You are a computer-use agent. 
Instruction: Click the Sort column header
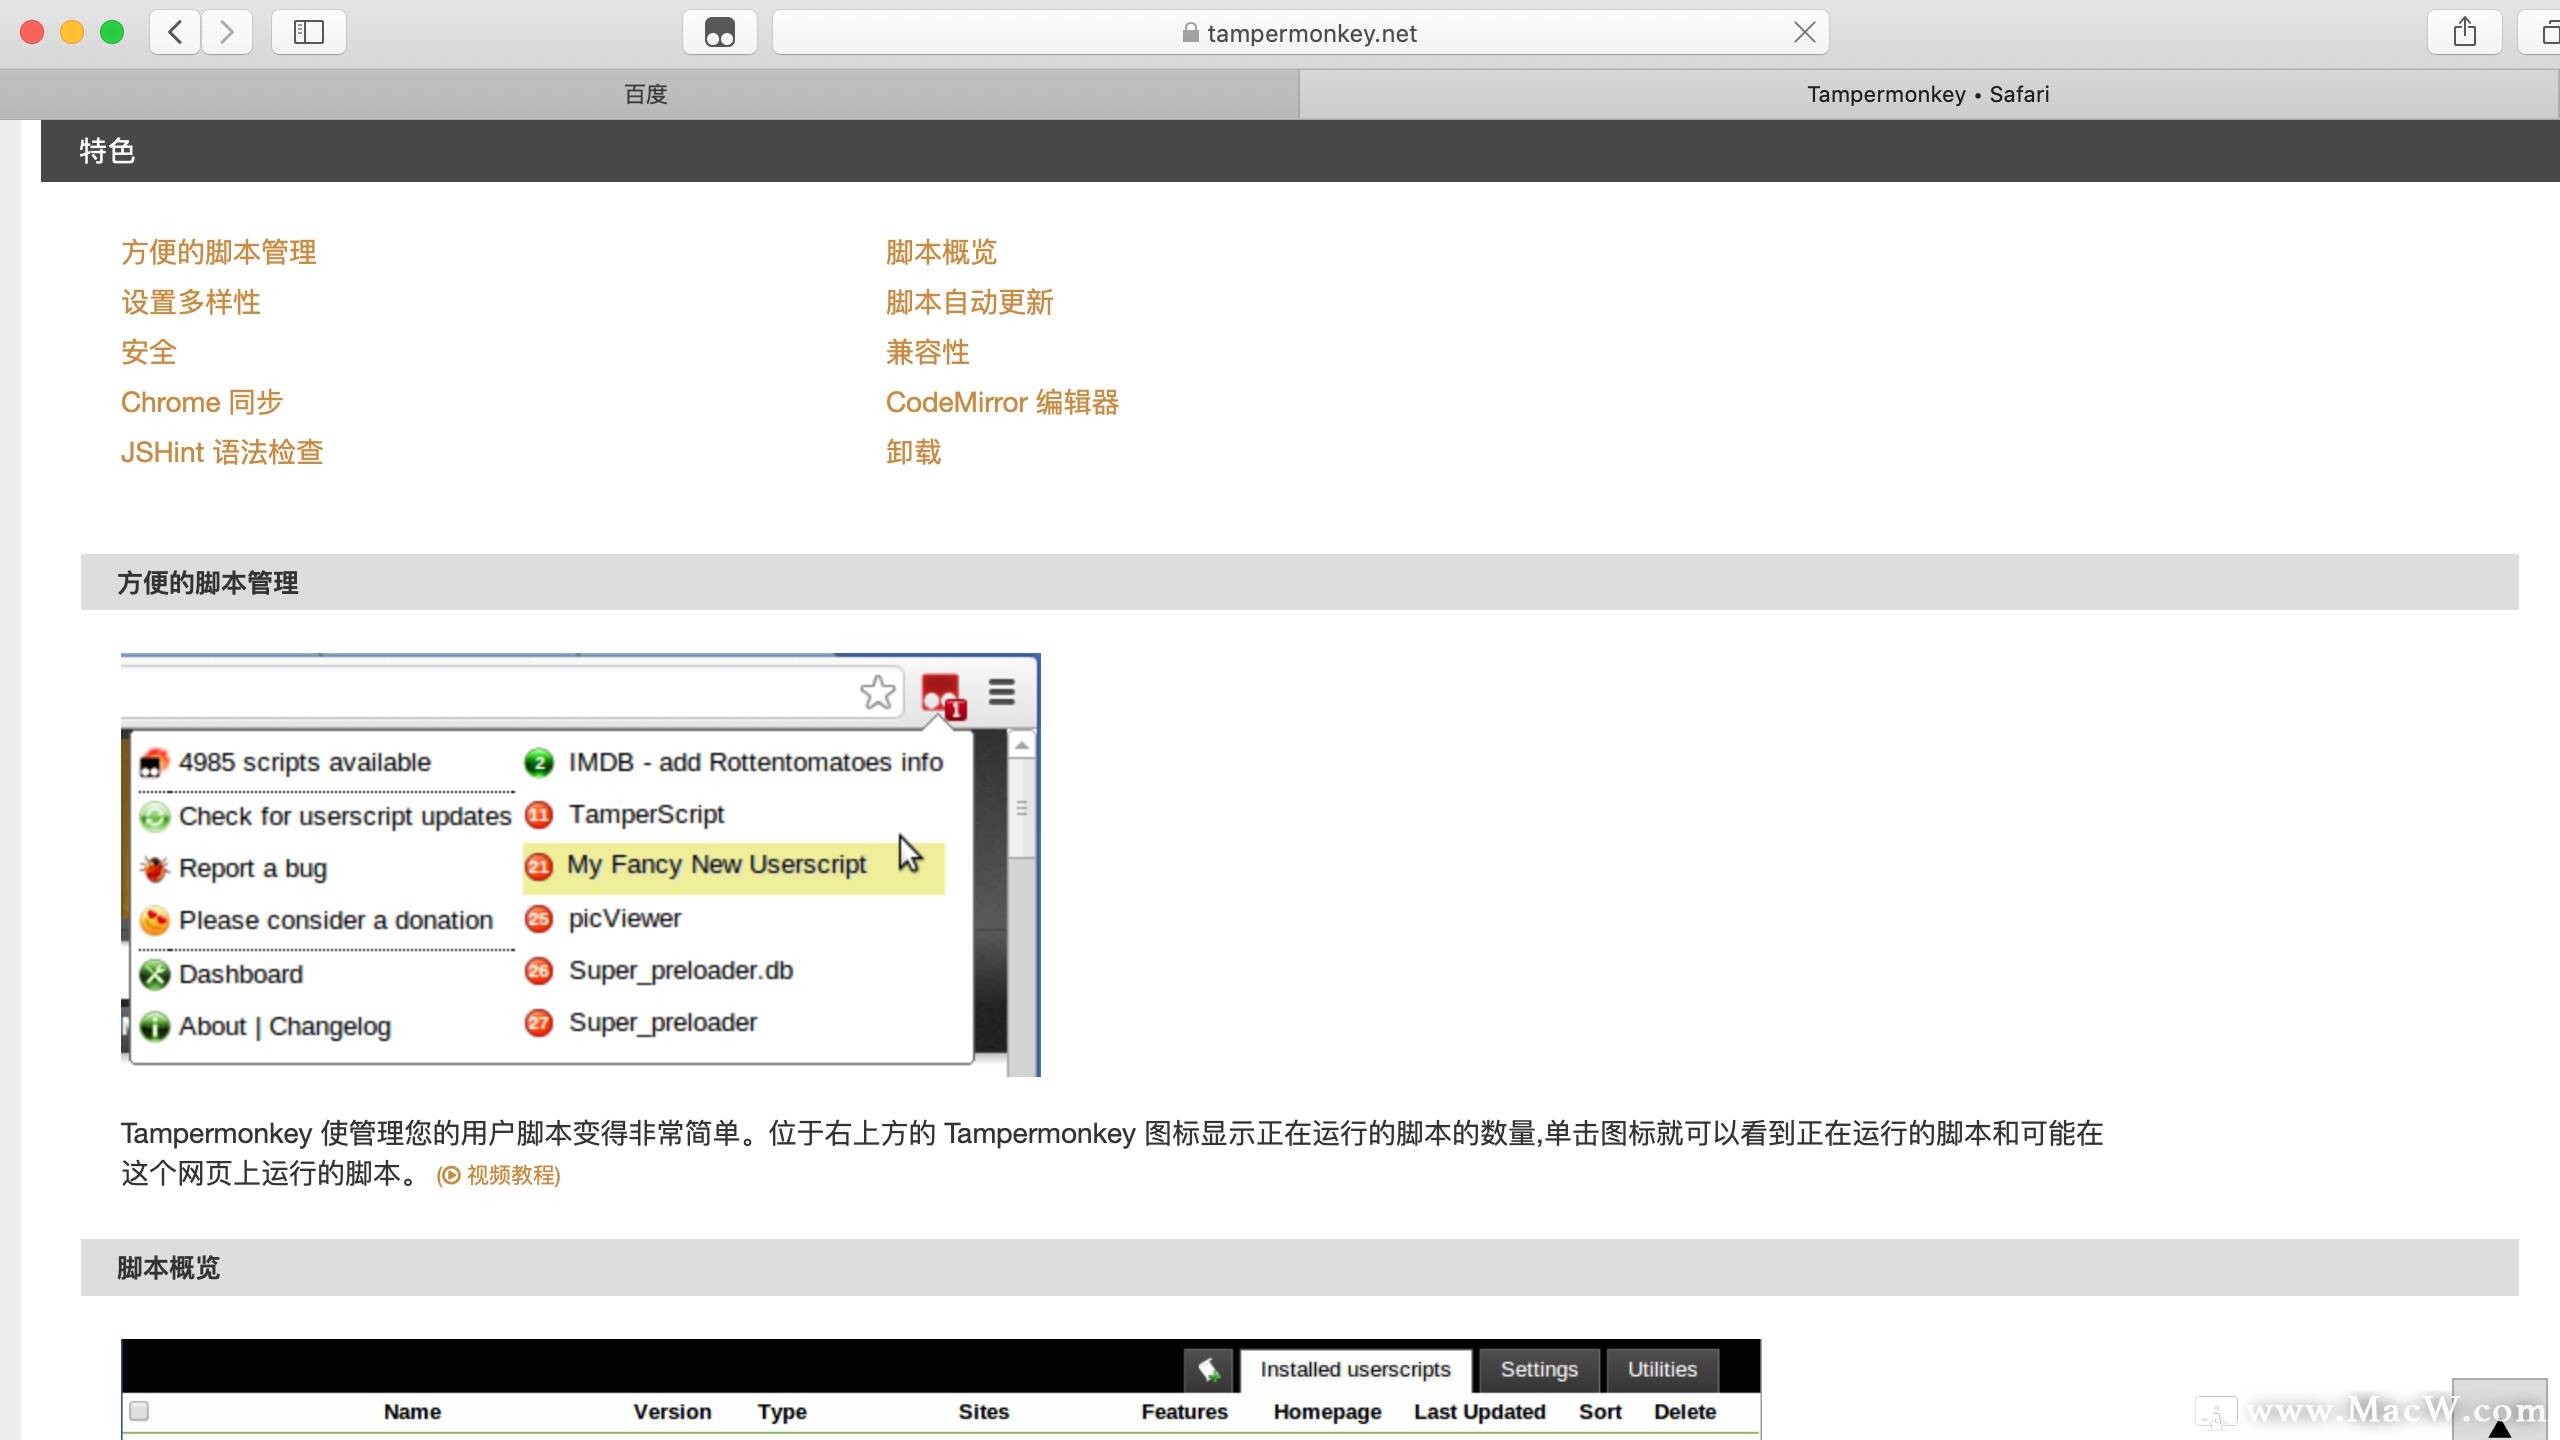(x=1600, y=1412)
